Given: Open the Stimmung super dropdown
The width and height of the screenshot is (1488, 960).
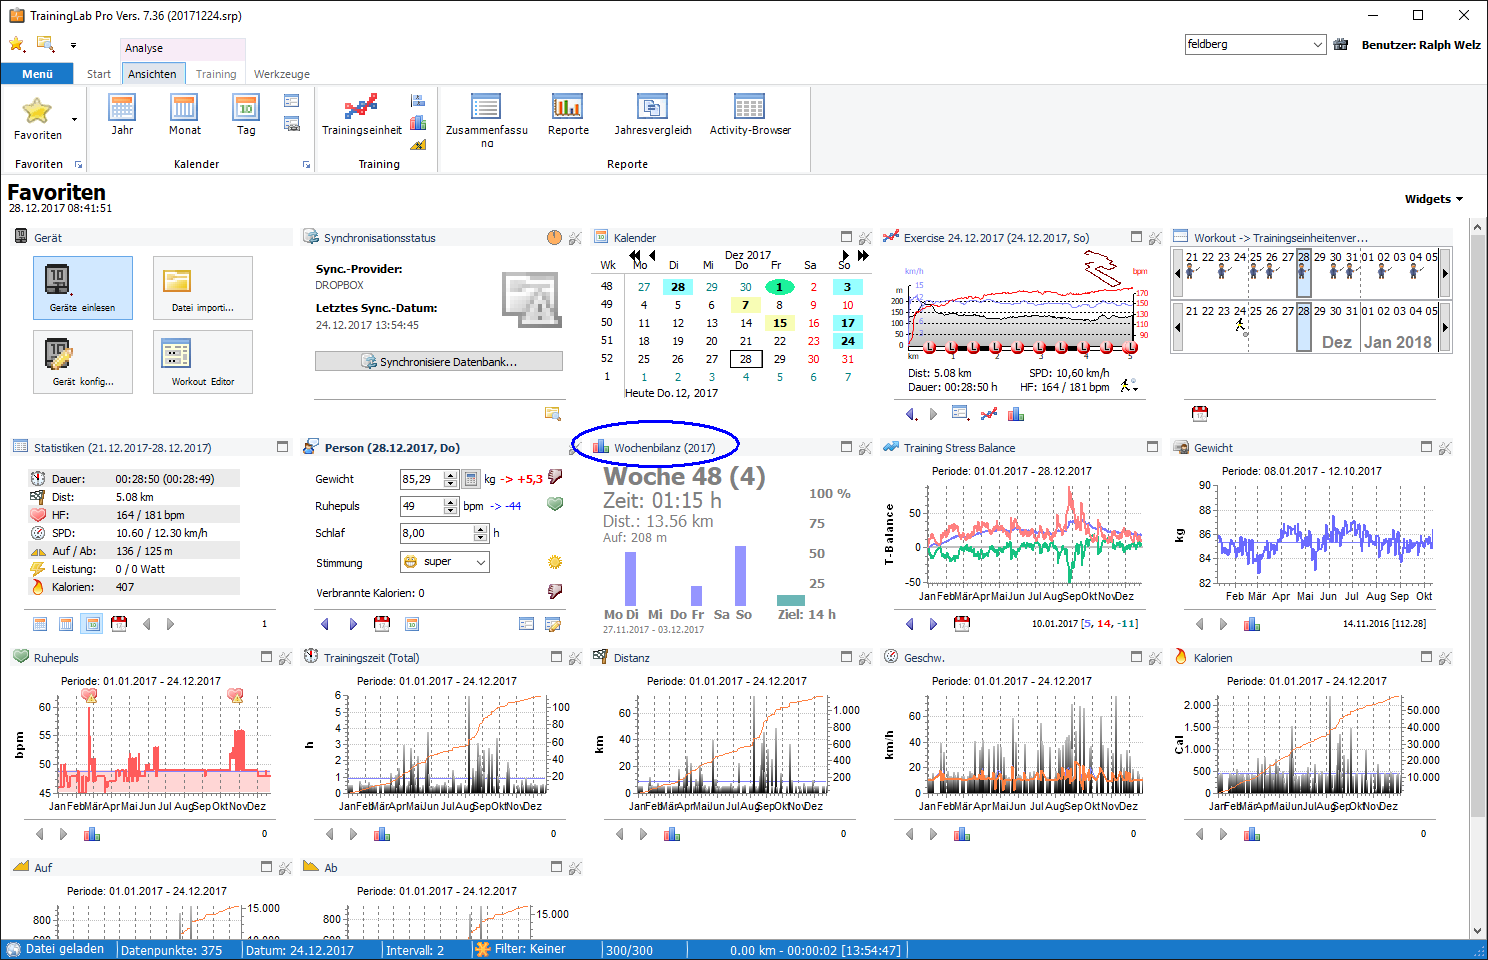Looking at the screenshot, I should 481,562.
